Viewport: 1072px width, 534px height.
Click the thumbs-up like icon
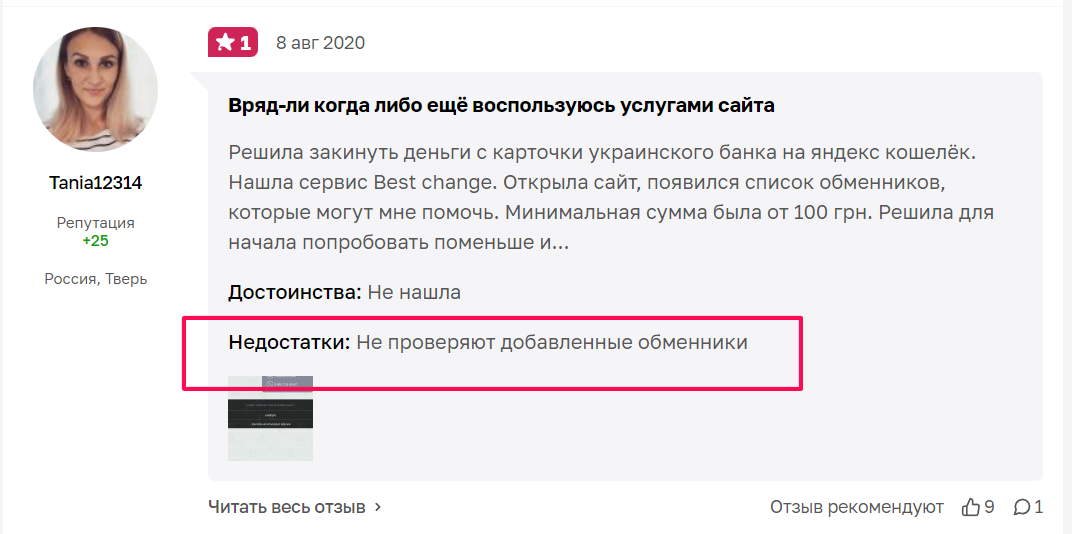click(x=970, y=507)
